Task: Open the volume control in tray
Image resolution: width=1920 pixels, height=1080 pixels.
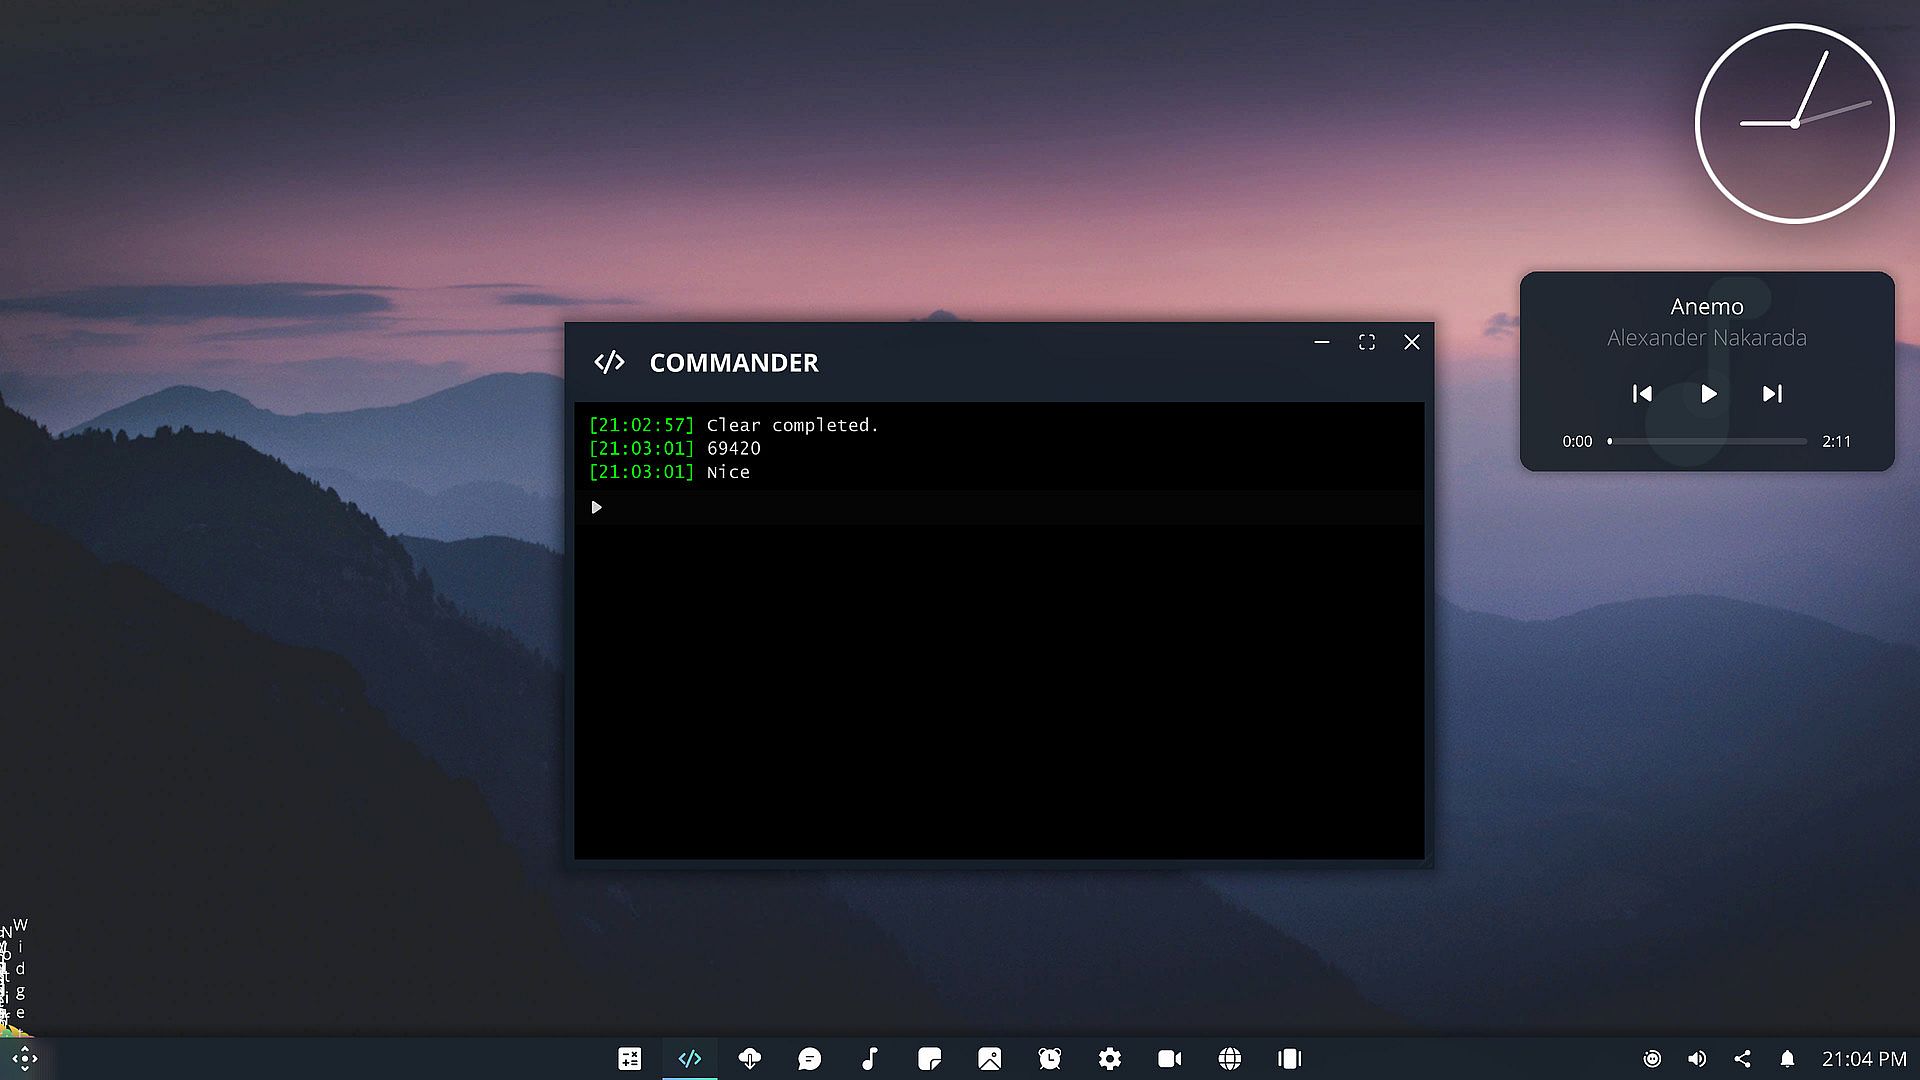Action: point(1697,1059)
